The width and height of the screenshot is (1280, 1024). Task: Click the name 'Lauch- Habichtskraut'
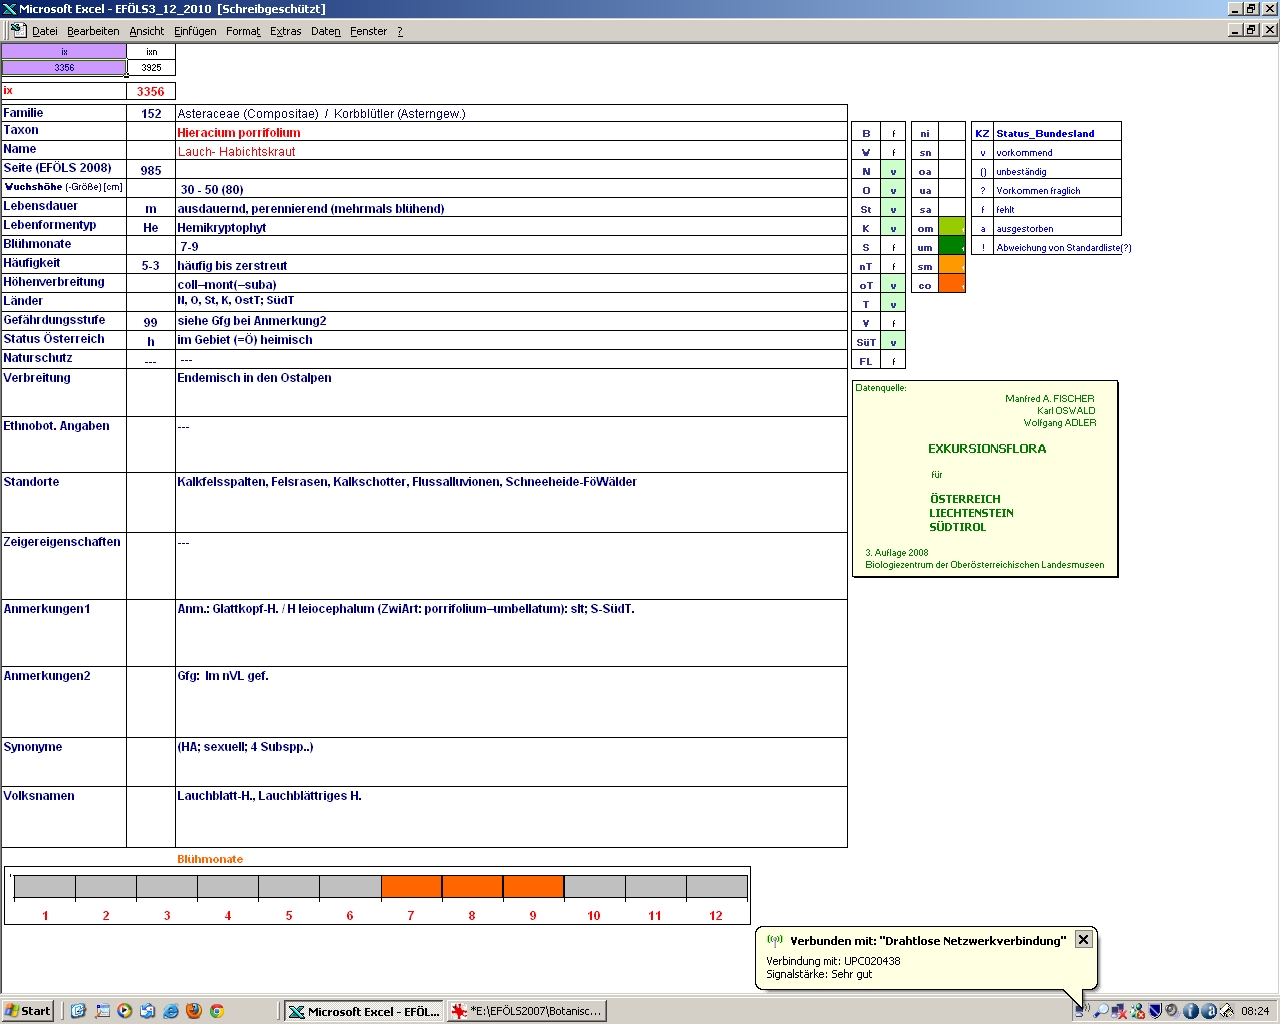(237, 151)
